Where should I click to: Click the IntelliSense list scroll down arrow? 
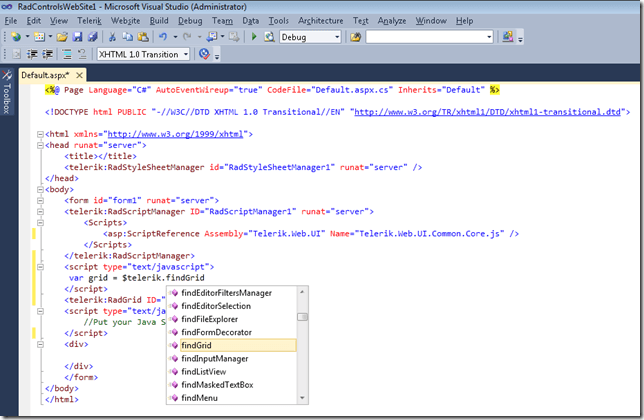tap(302, 397)
